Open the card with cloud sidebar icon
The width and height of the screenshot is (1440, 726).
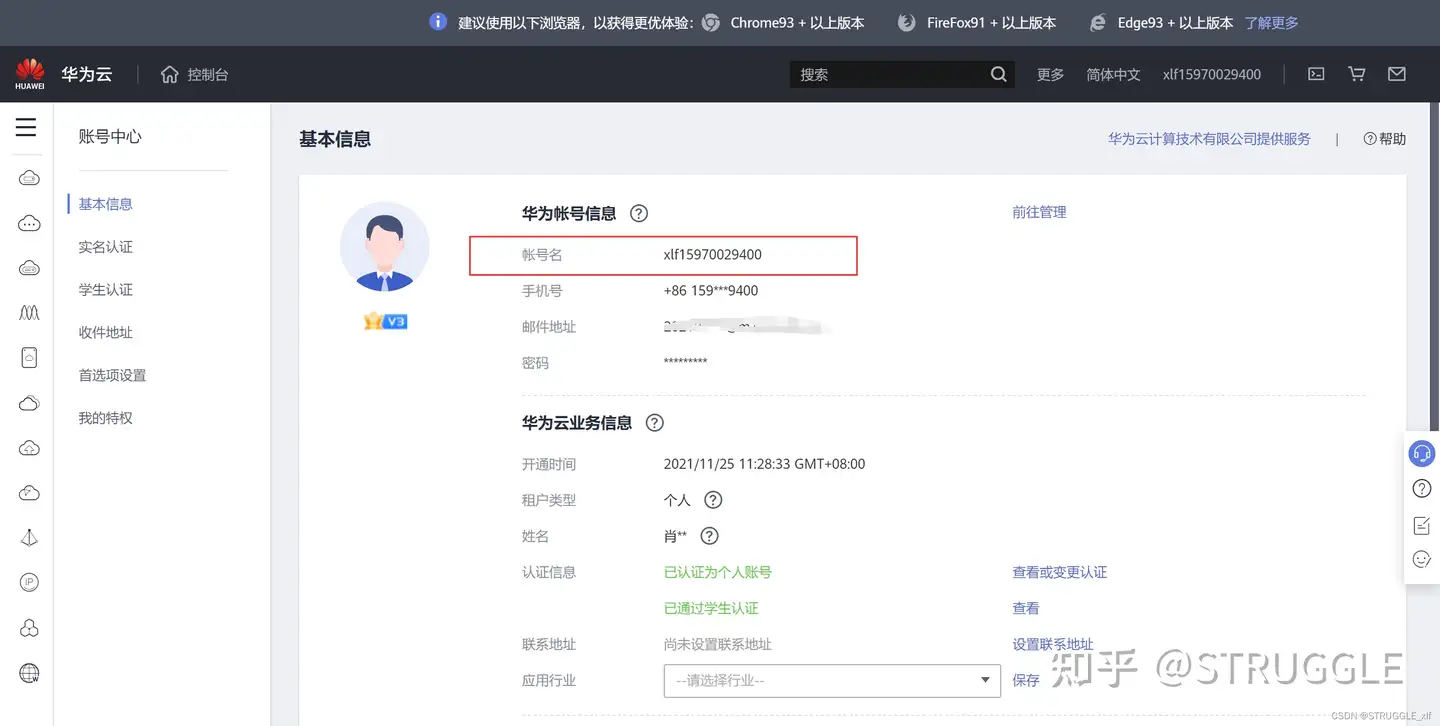[x=29, y=358]
